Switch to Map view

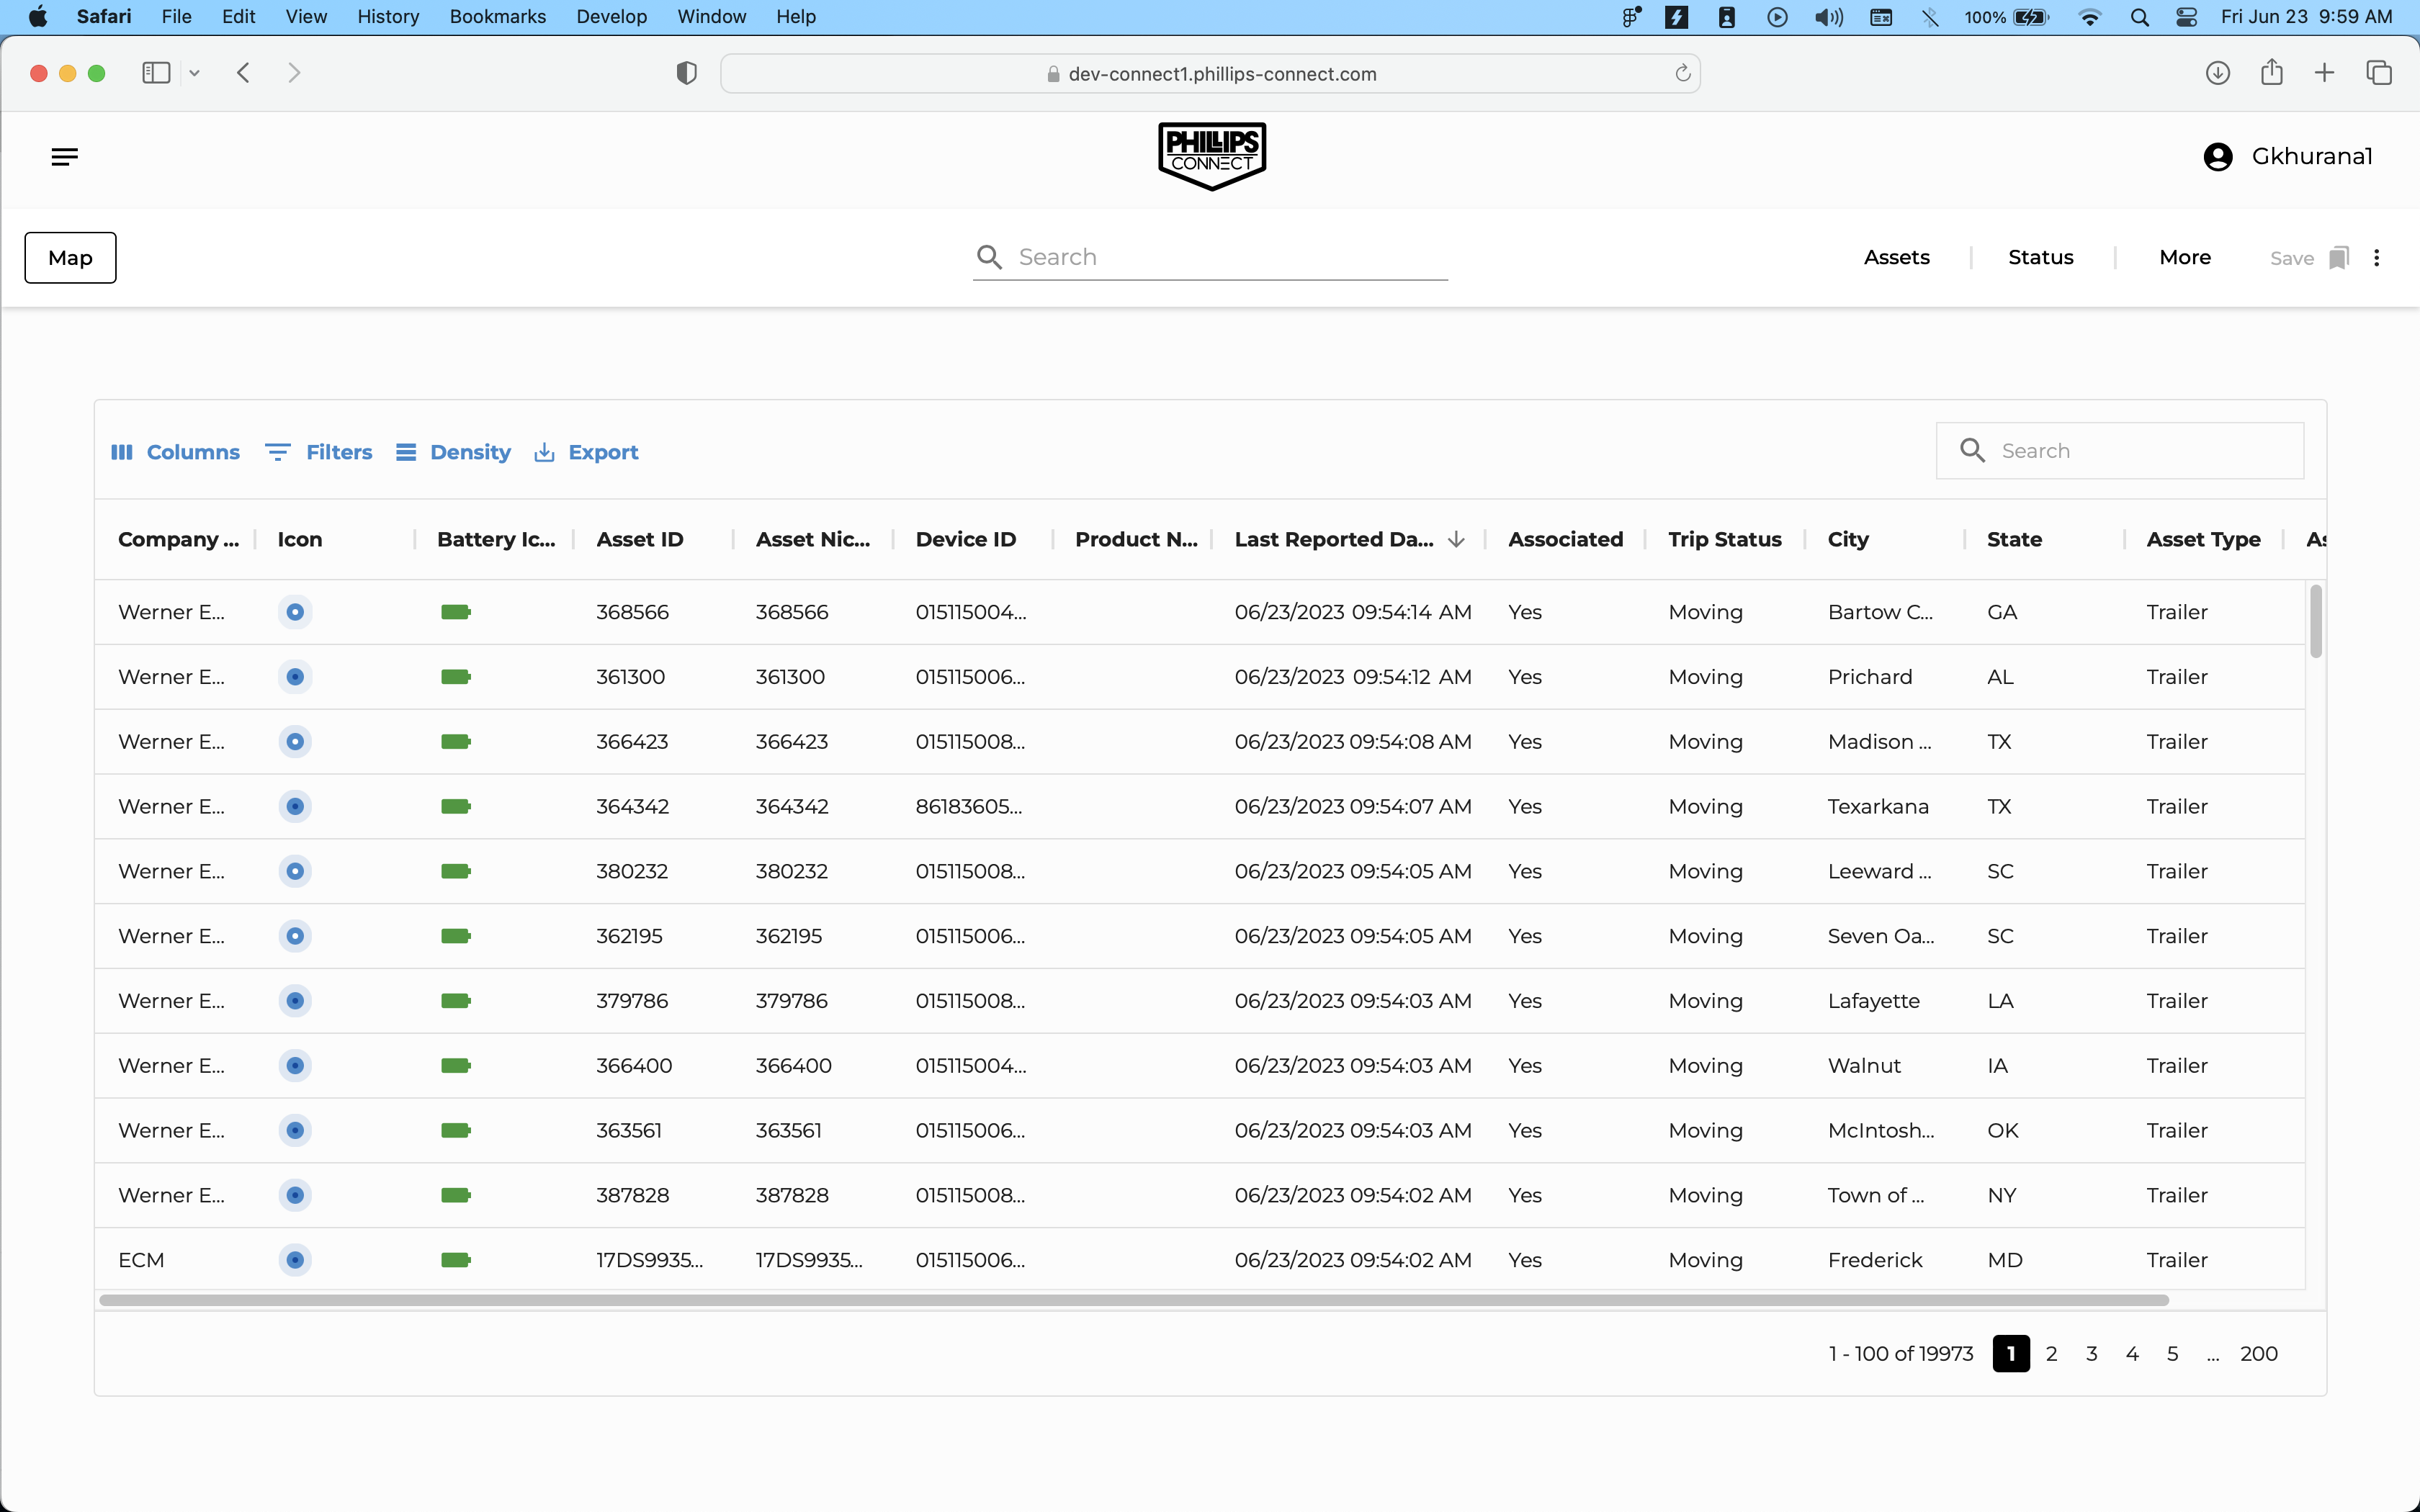pyautogui.click(x=70, y=258)
